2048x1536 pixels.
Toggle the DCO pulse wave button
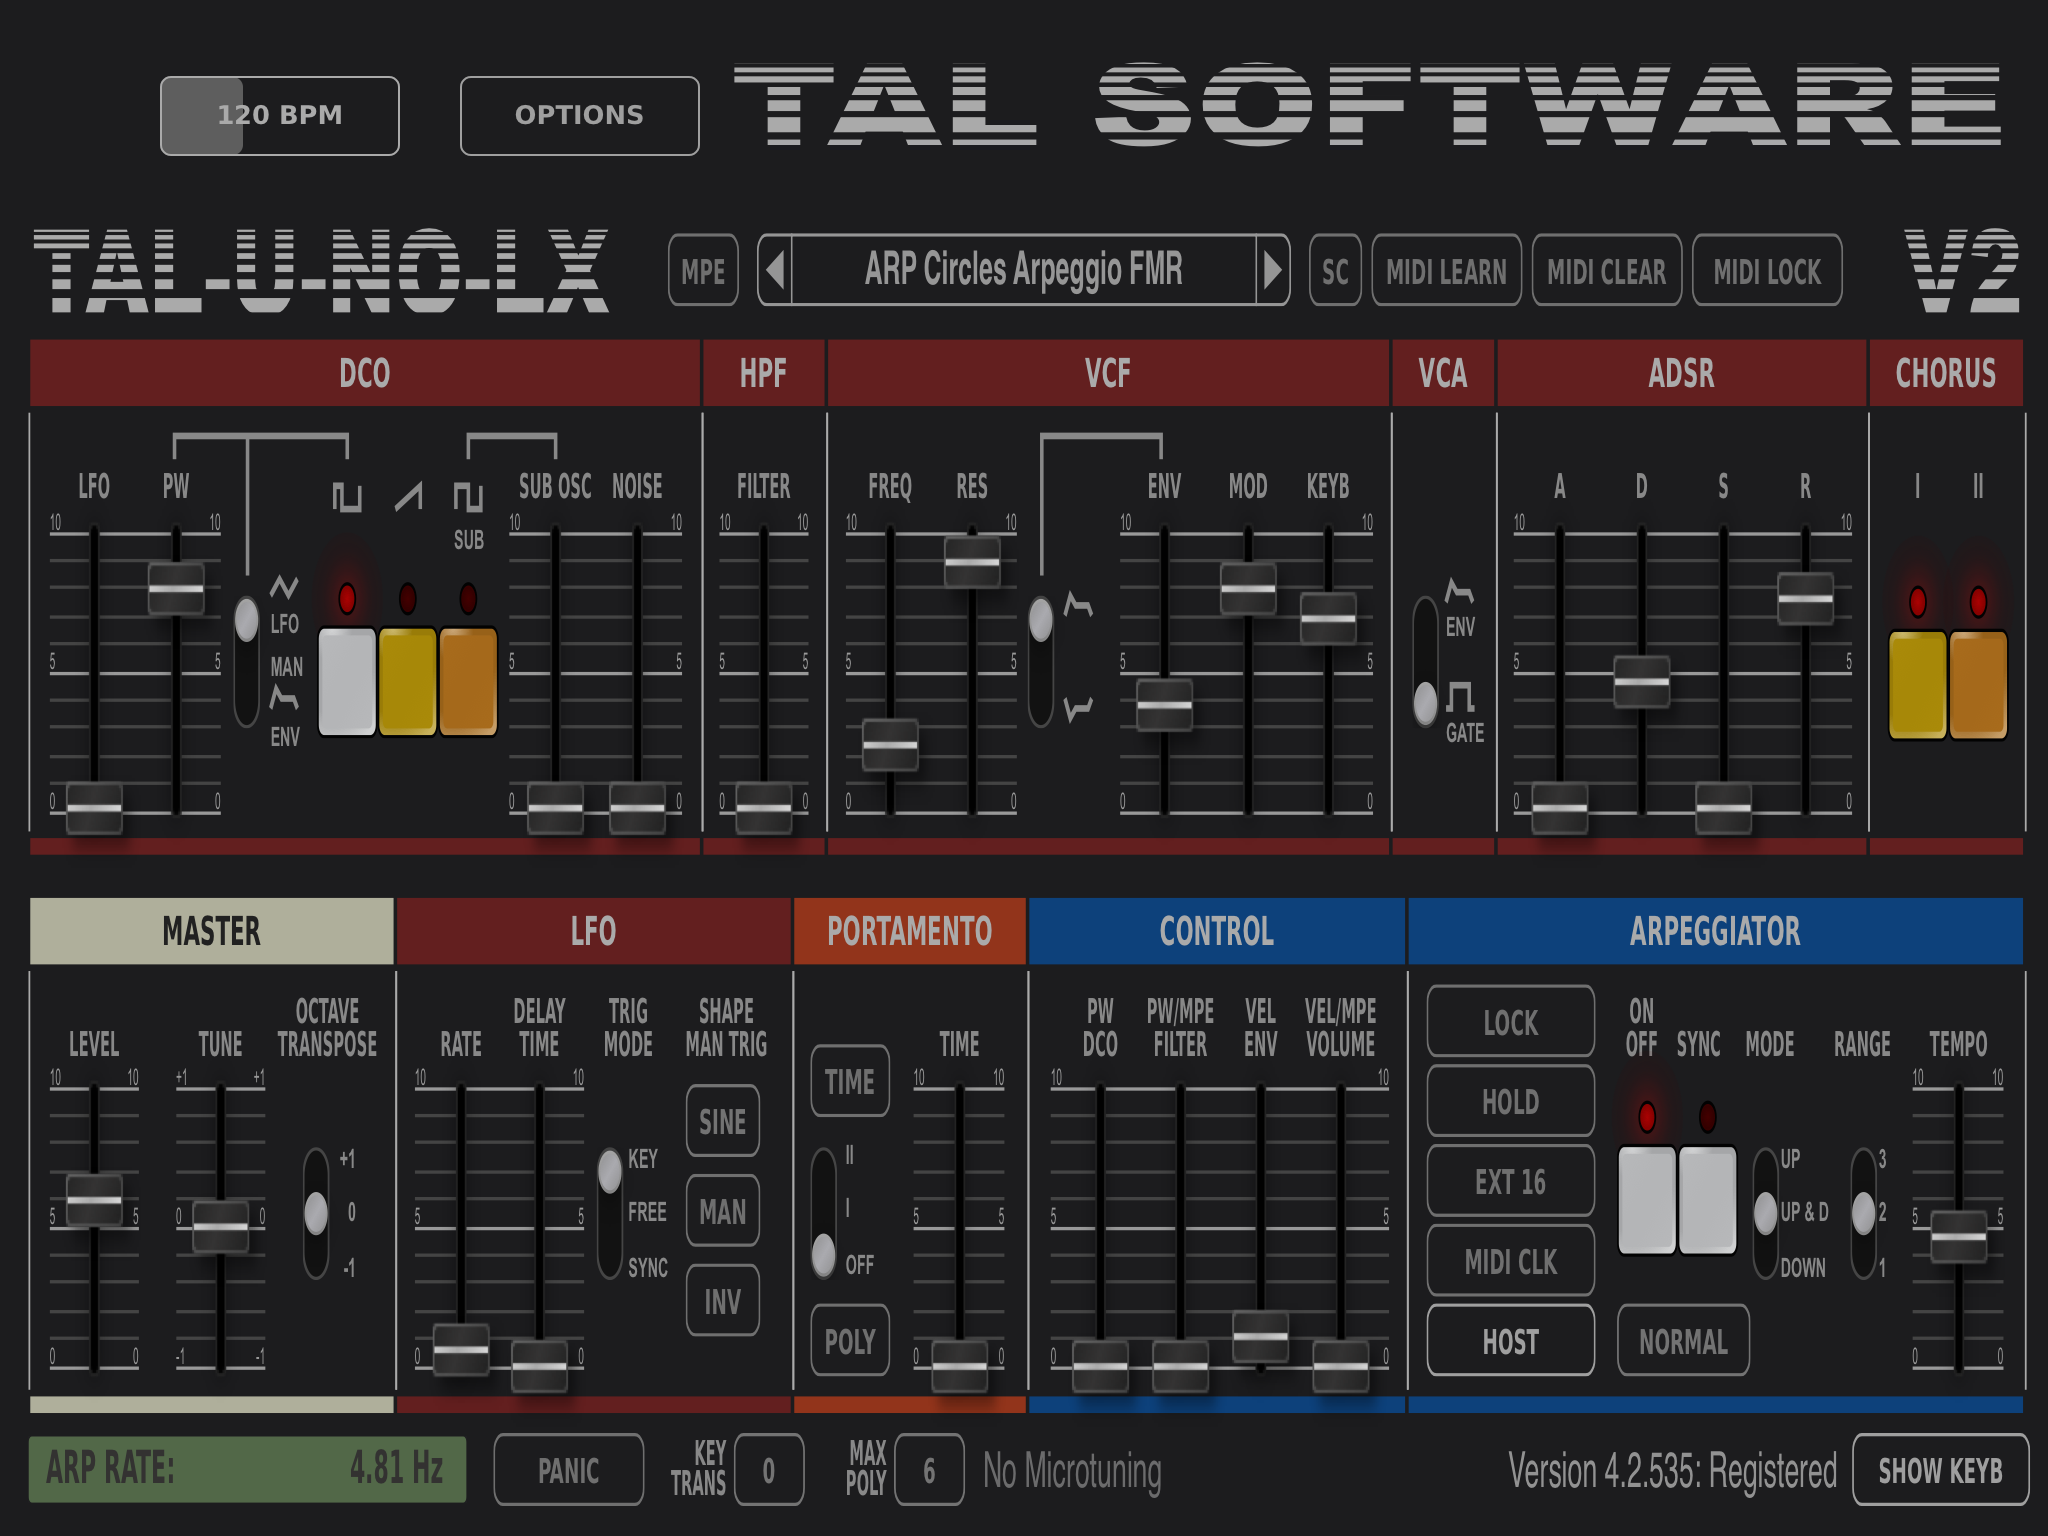point(347,682)
